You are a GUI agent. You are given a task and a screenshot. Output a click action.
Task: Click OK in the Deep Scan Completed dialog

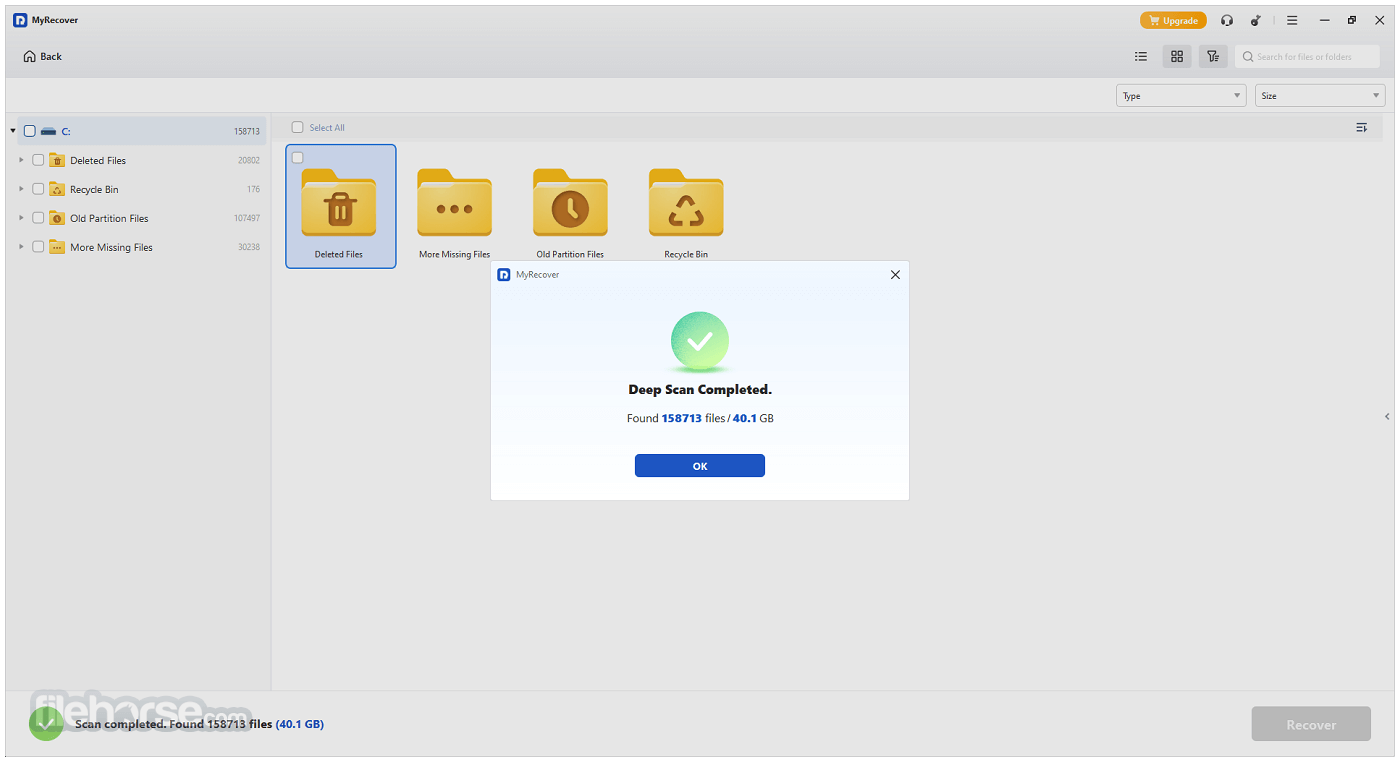[700, 466]
